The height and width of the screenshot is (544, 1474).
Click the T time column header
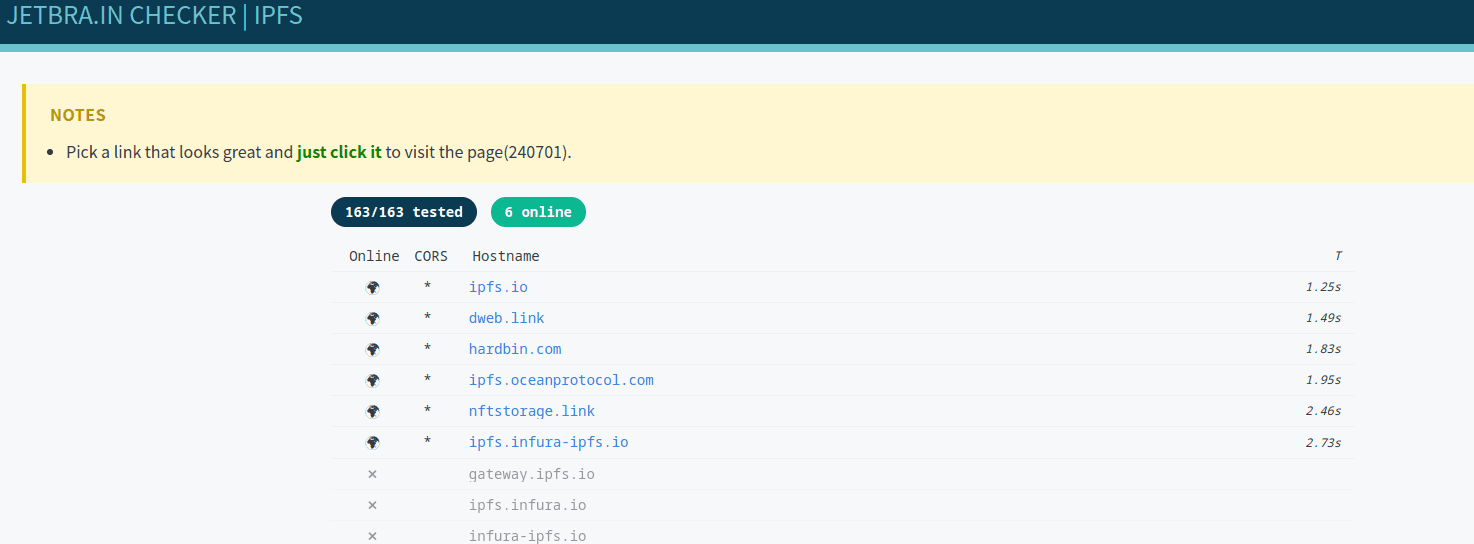pos(1338,256)
